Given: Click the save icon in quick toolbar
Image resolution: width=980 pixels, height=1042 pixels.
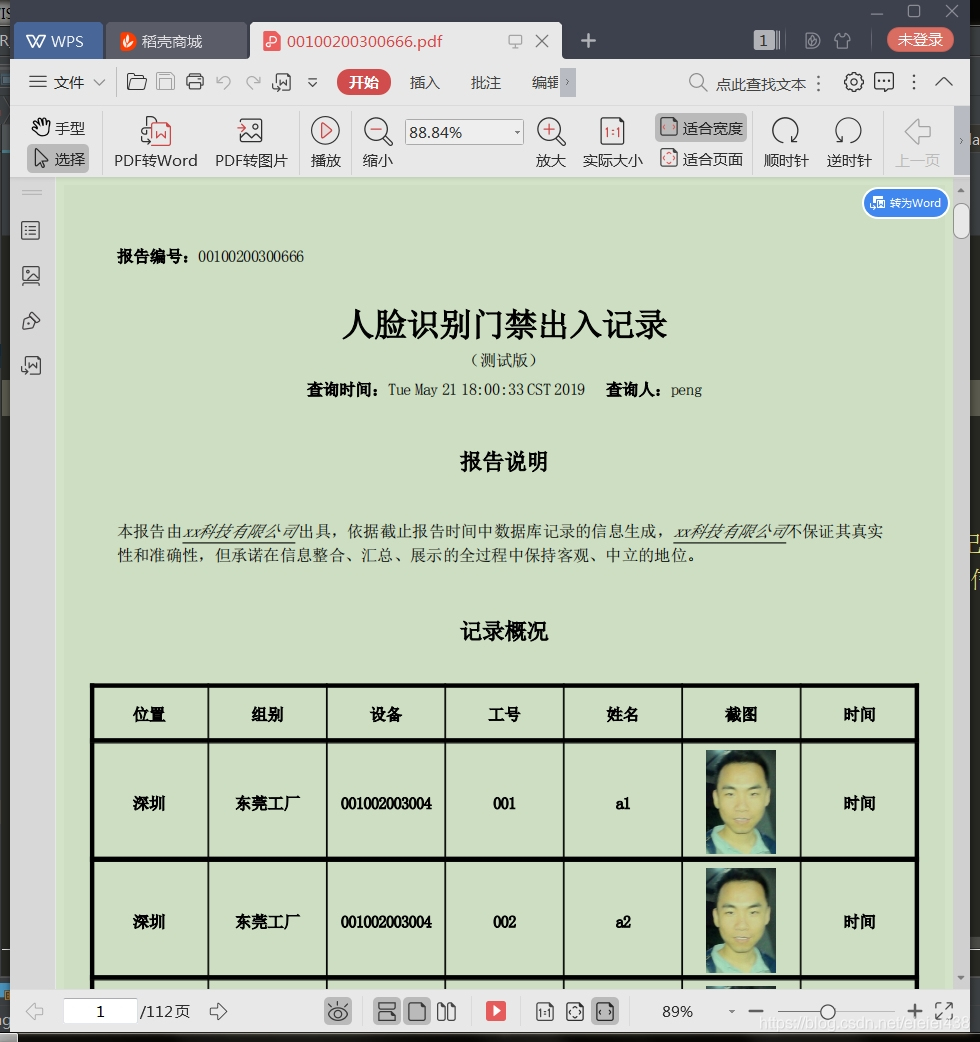Looking at the screenshot, I should tap(165, 82).
